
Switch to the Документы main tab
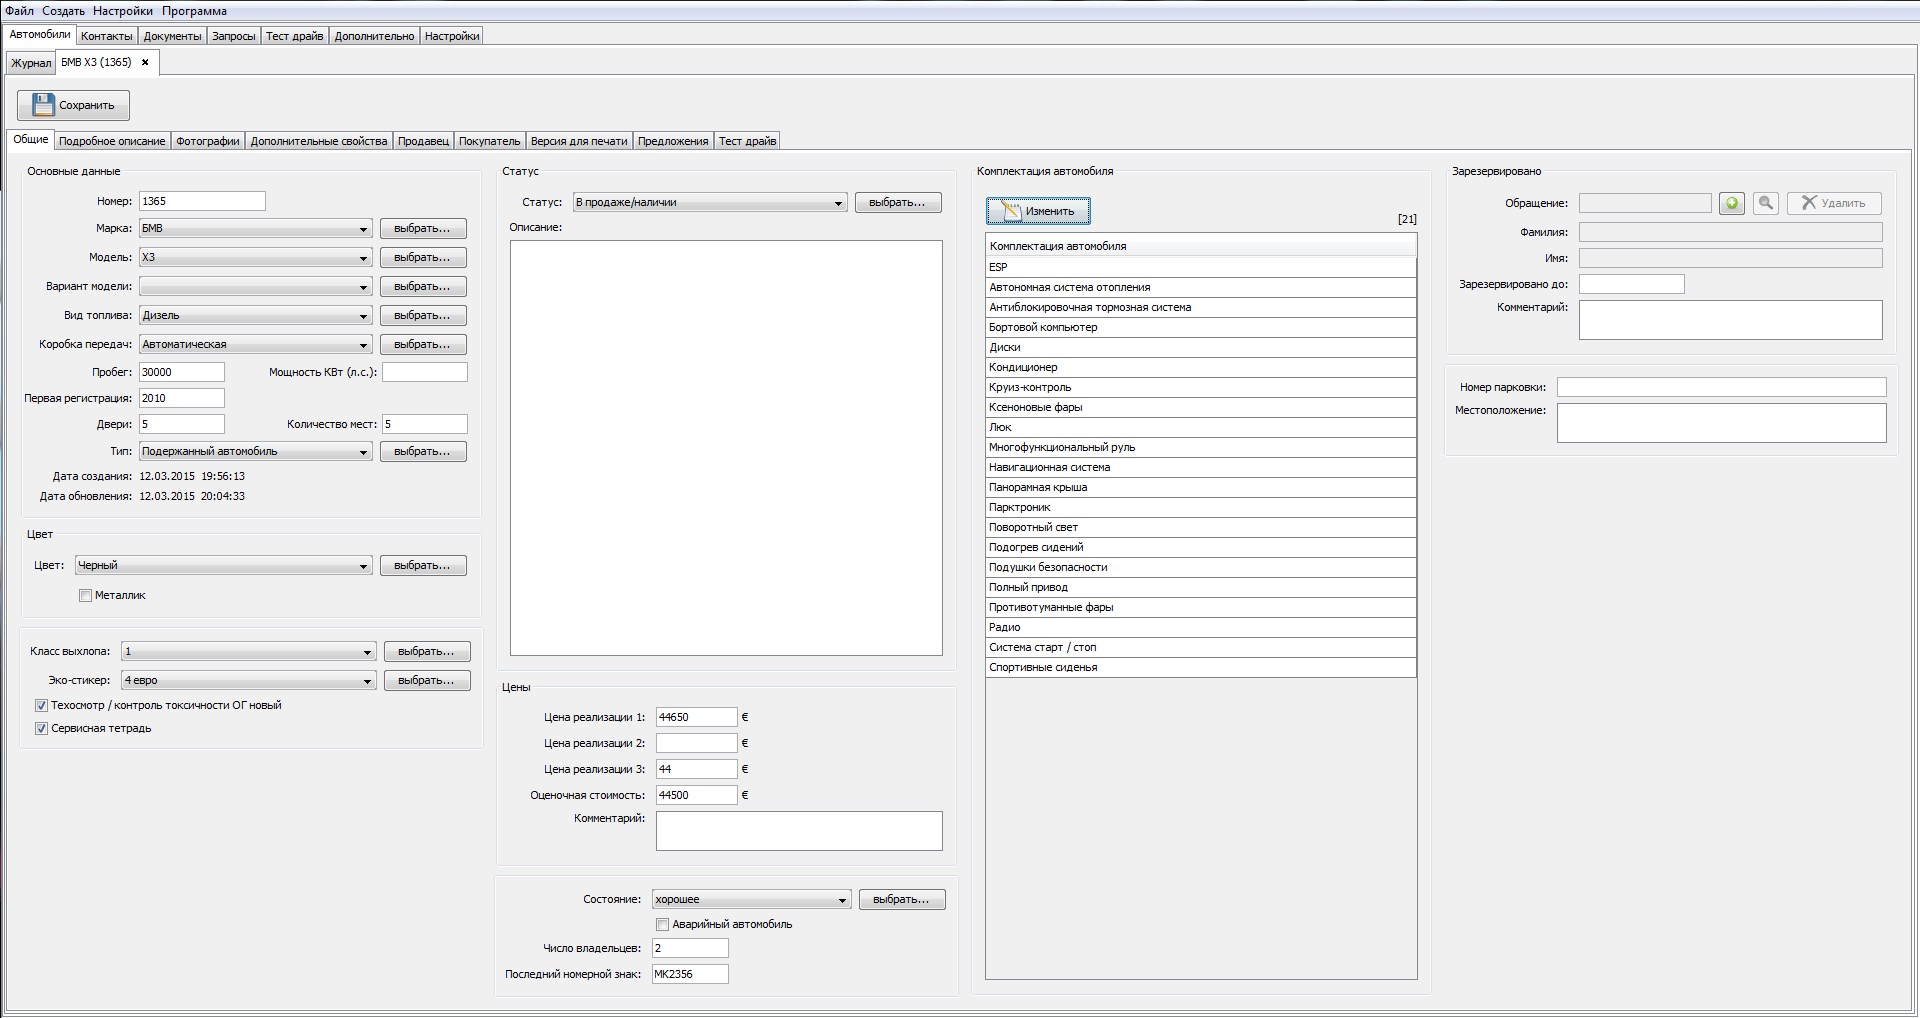[172, 36]
